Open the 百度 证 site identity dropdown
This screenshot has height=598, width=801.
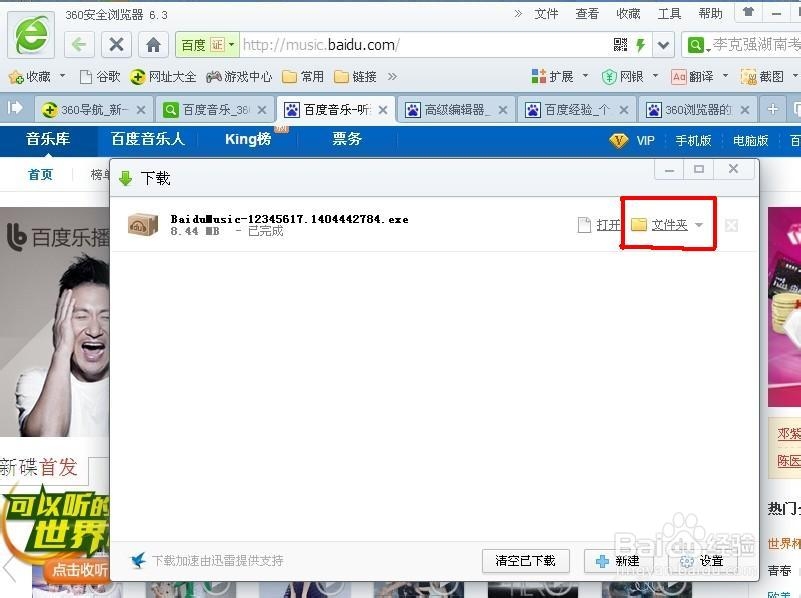[x=207, y=45]
